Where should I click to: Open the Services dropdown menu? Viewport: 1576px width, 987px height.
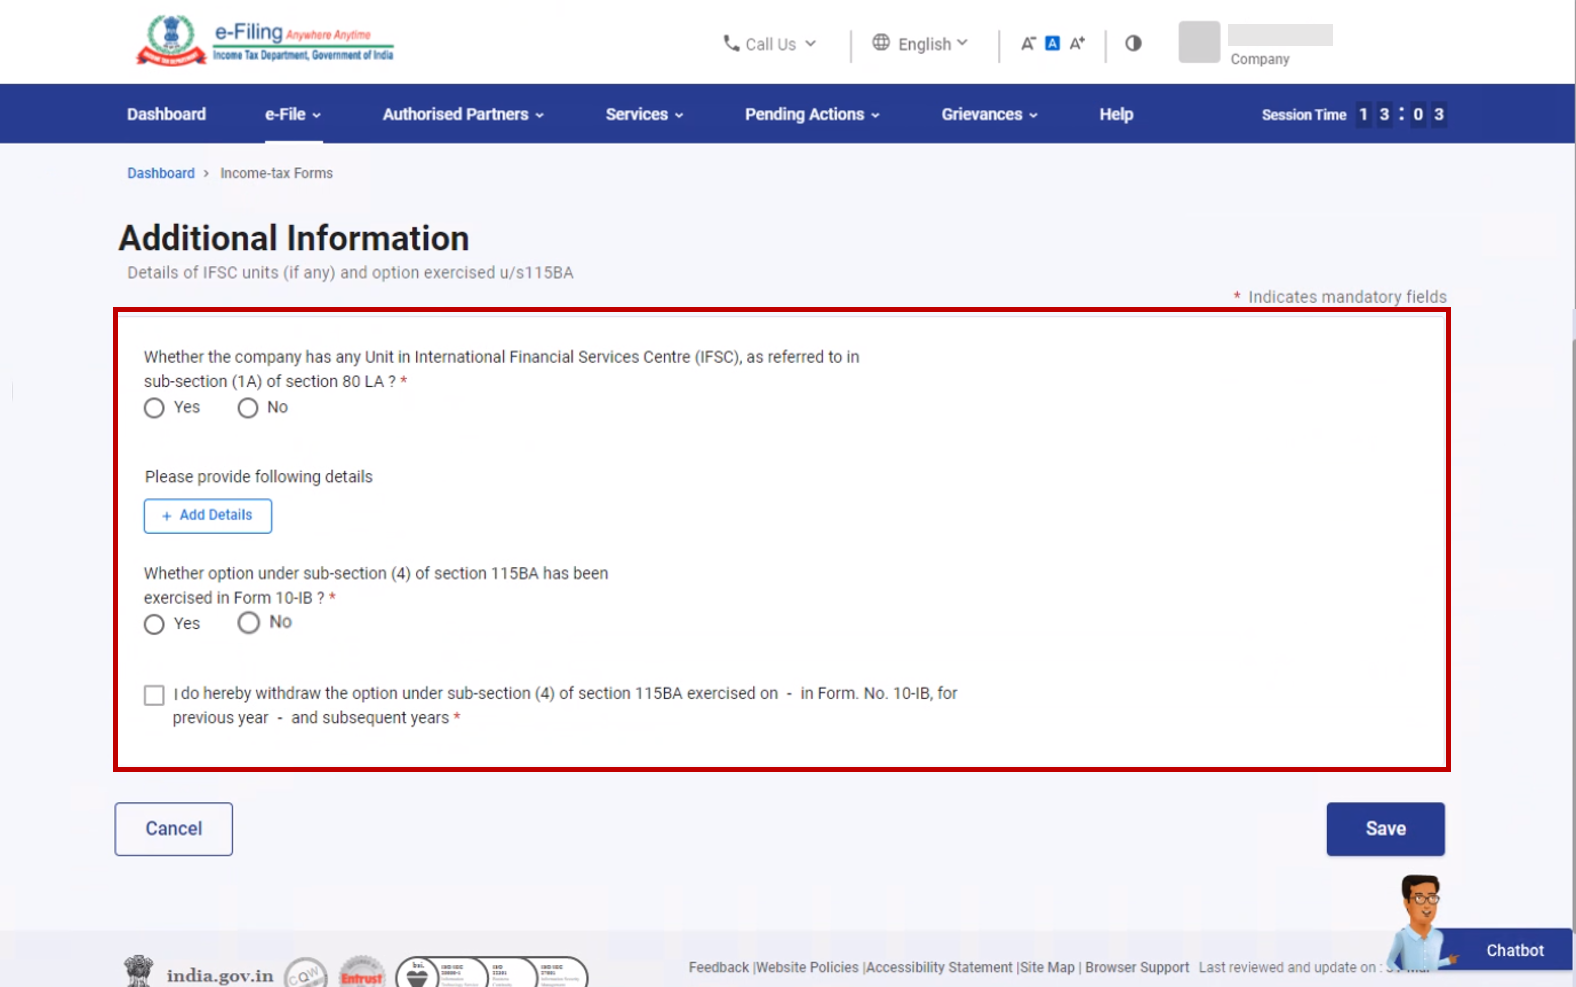pos(644,114)
